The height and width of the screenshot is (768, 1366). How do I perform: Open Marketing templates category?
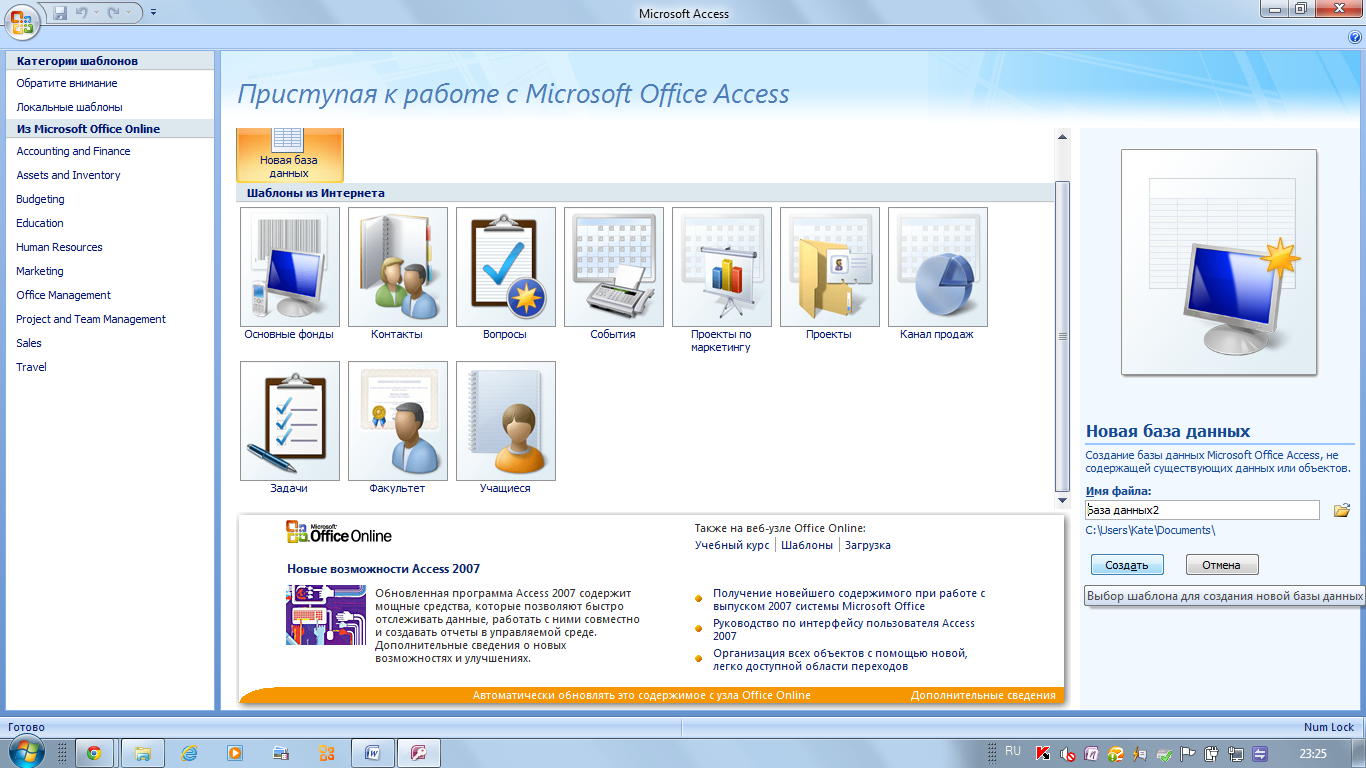coord(40,271)
